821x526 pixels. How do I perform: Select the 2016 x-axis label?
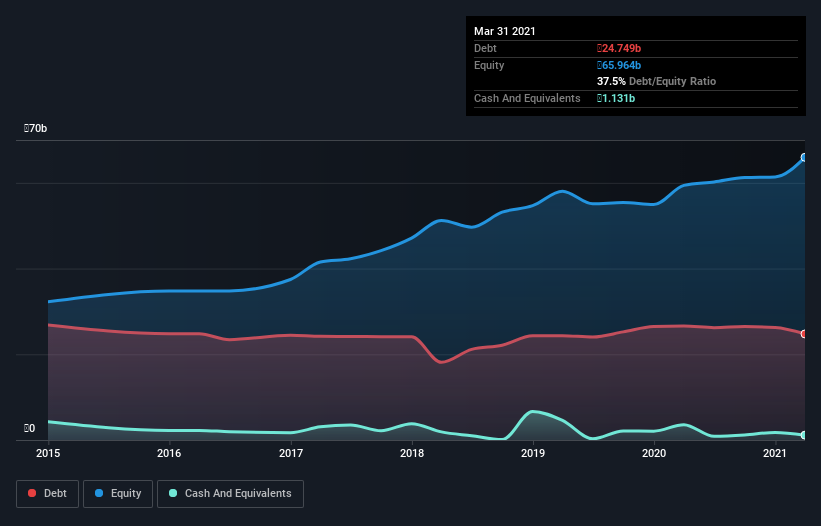(x=169, y=453)
